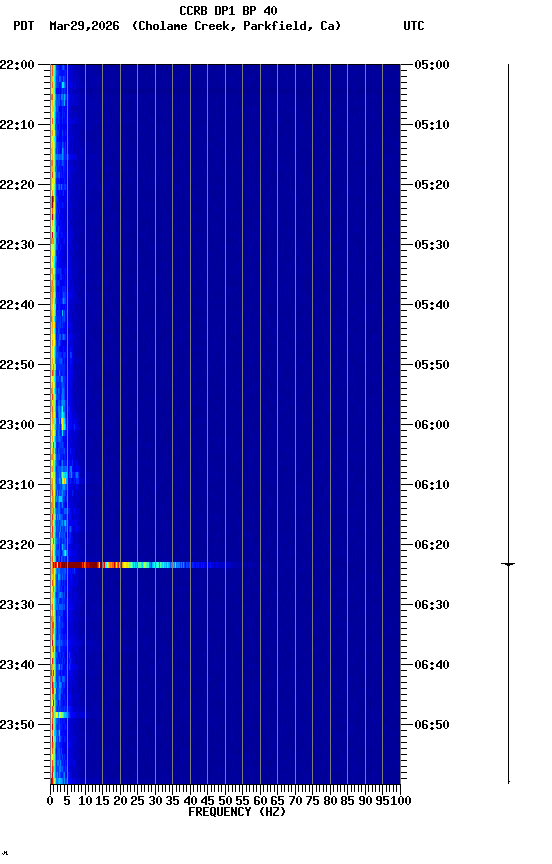The width and height of the screenshot is (552, 864).
Task: Click the 70 Hz frequency axis label
Action: click(x=295, y=801)
